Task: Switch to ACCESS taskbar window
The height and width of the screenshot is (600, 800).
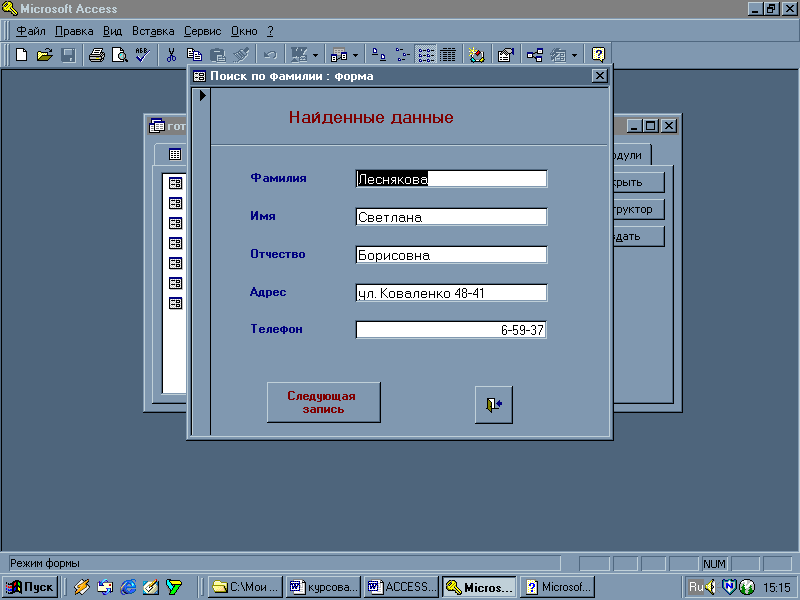Action: 401,587
